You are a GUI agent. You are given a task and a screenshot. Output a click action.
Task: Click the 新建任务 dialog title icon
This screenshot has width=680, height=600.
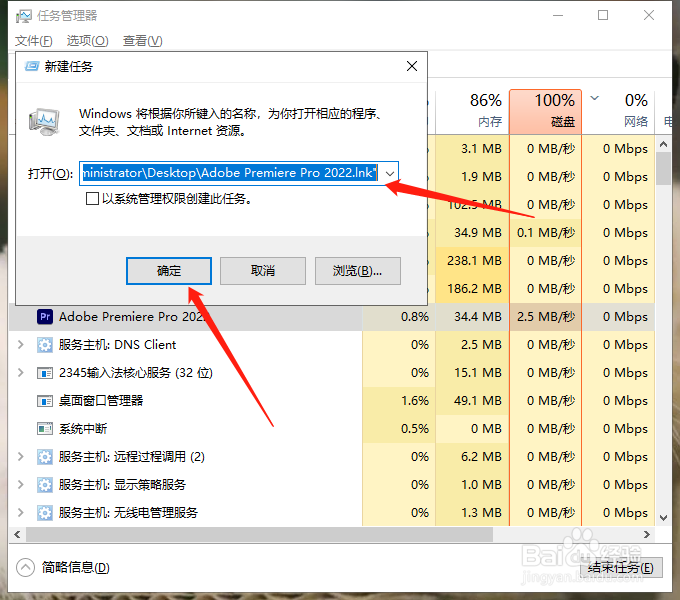(x=32, y=66)
